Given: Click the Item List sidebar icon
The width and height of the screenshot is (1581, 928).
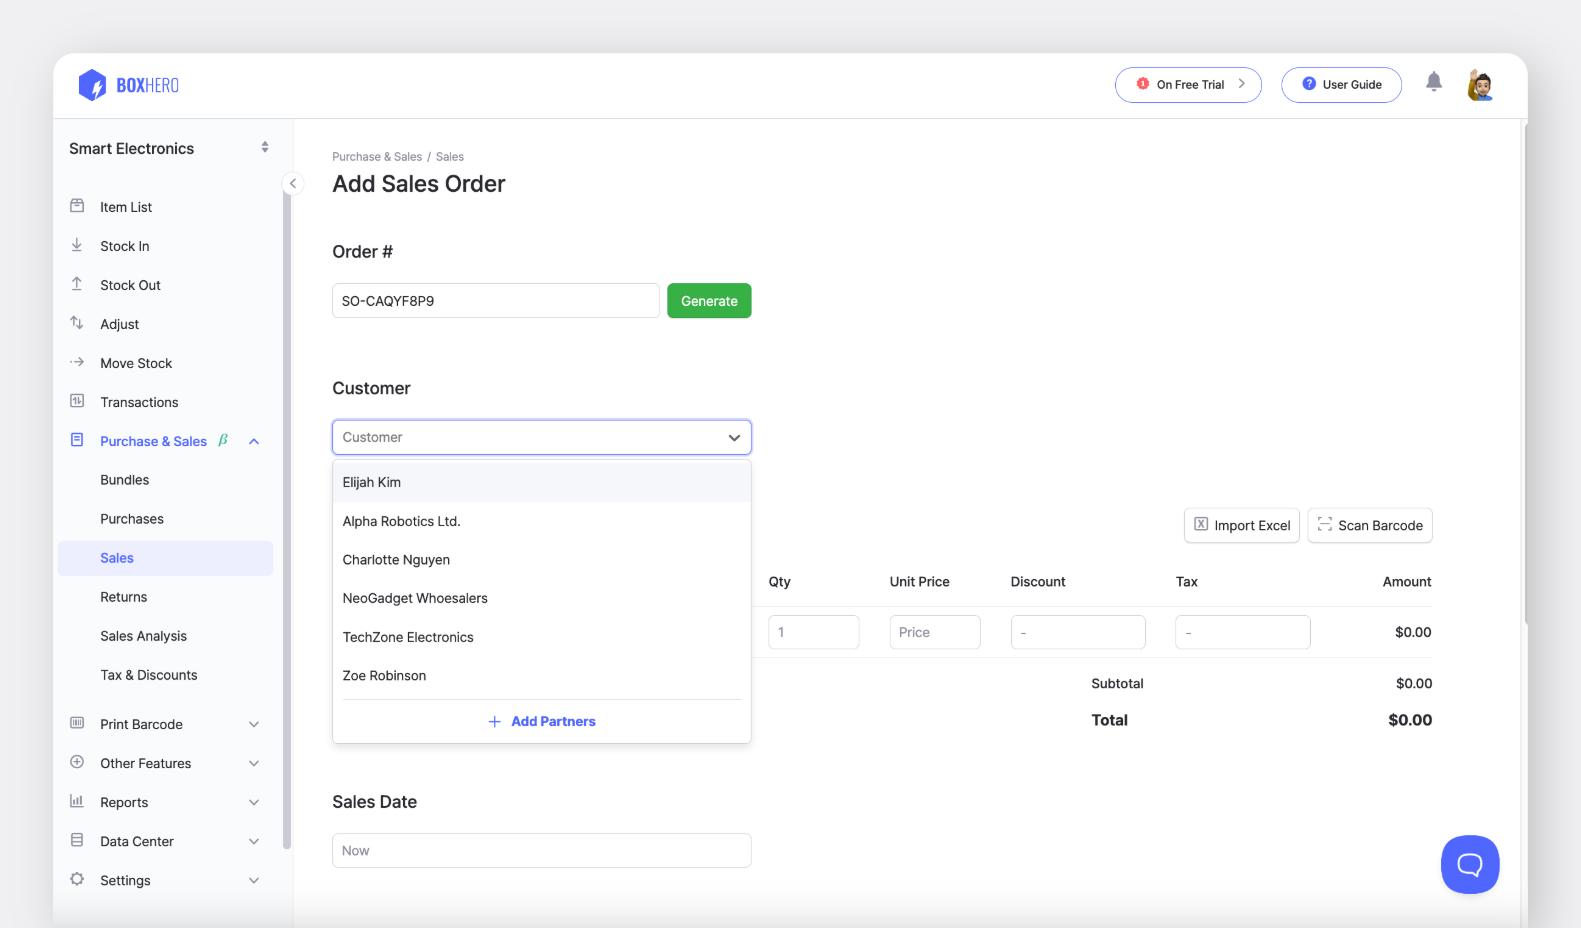Looking at the screenshot, I should [77, 206].
